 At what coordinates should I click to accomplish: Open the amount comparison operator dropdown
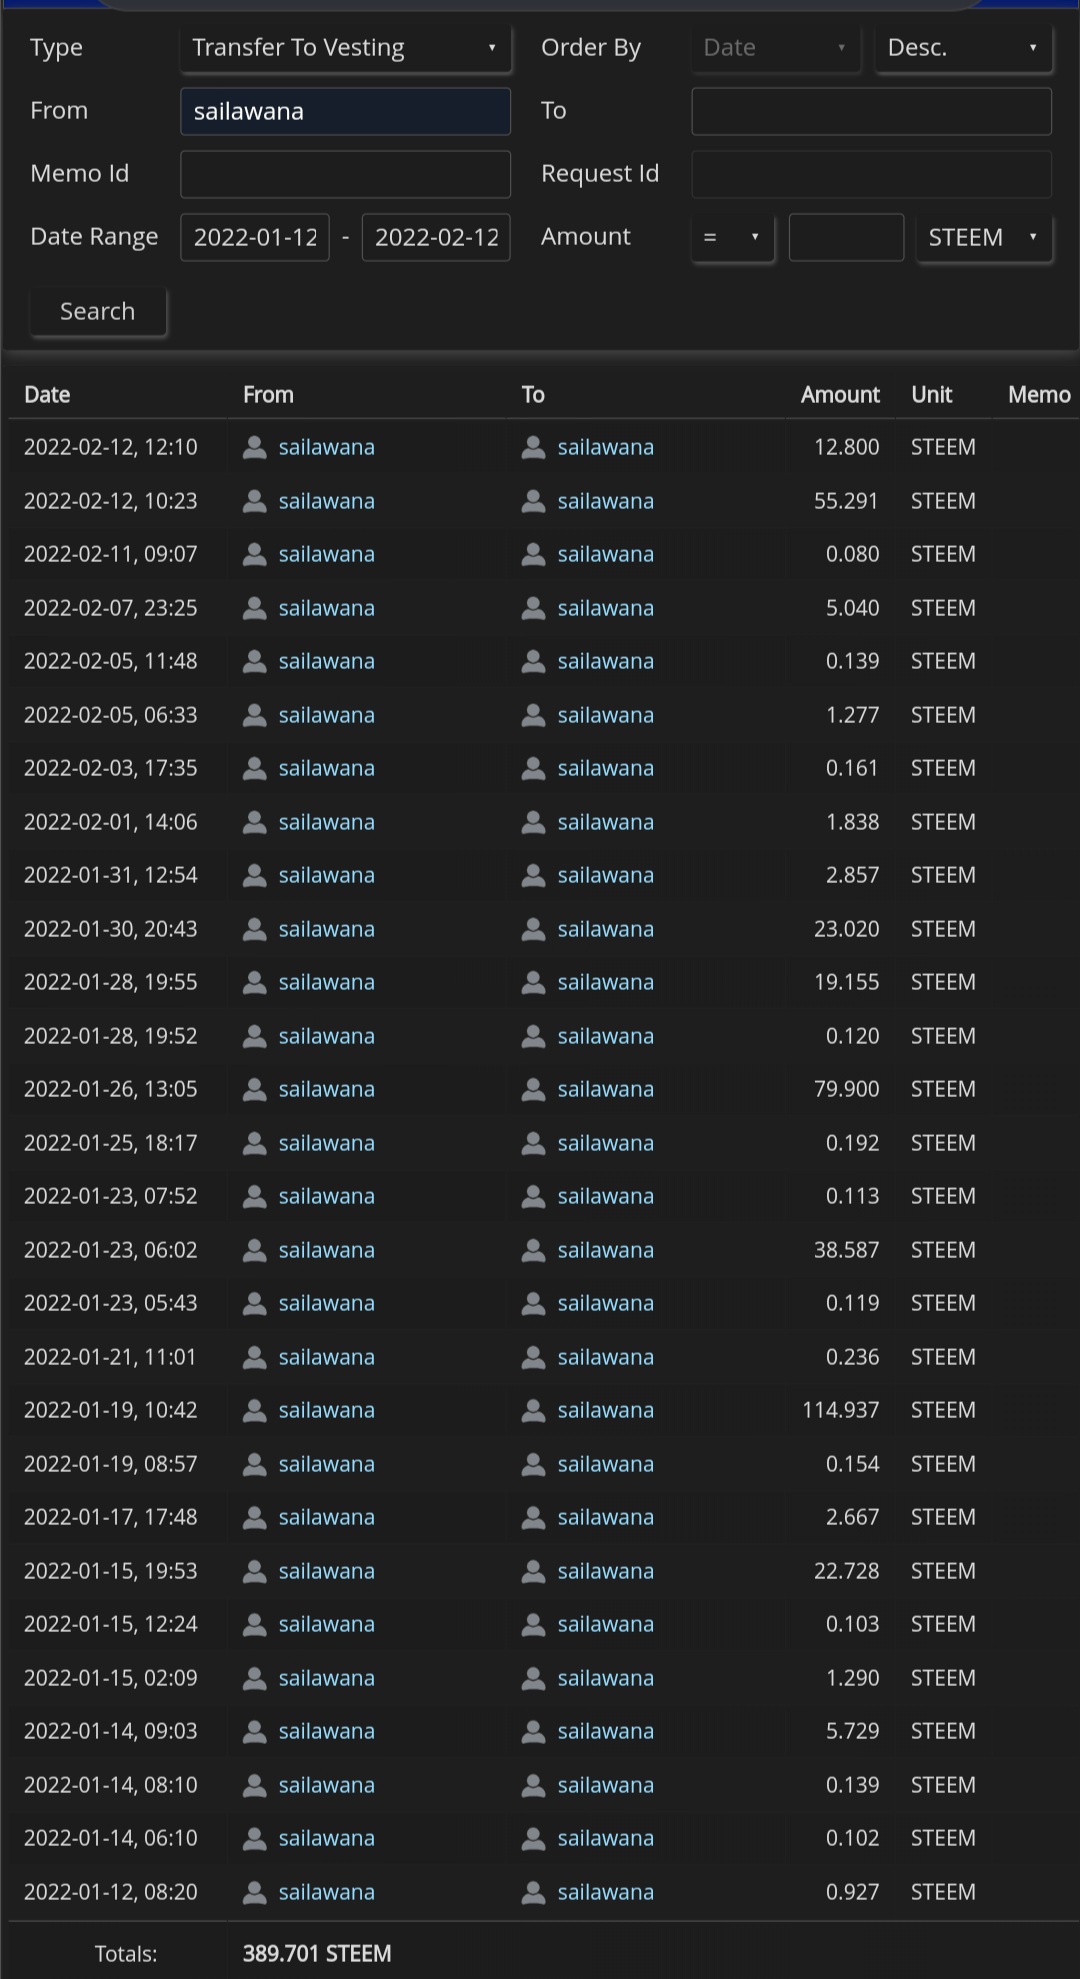click(x=732, y=238)
